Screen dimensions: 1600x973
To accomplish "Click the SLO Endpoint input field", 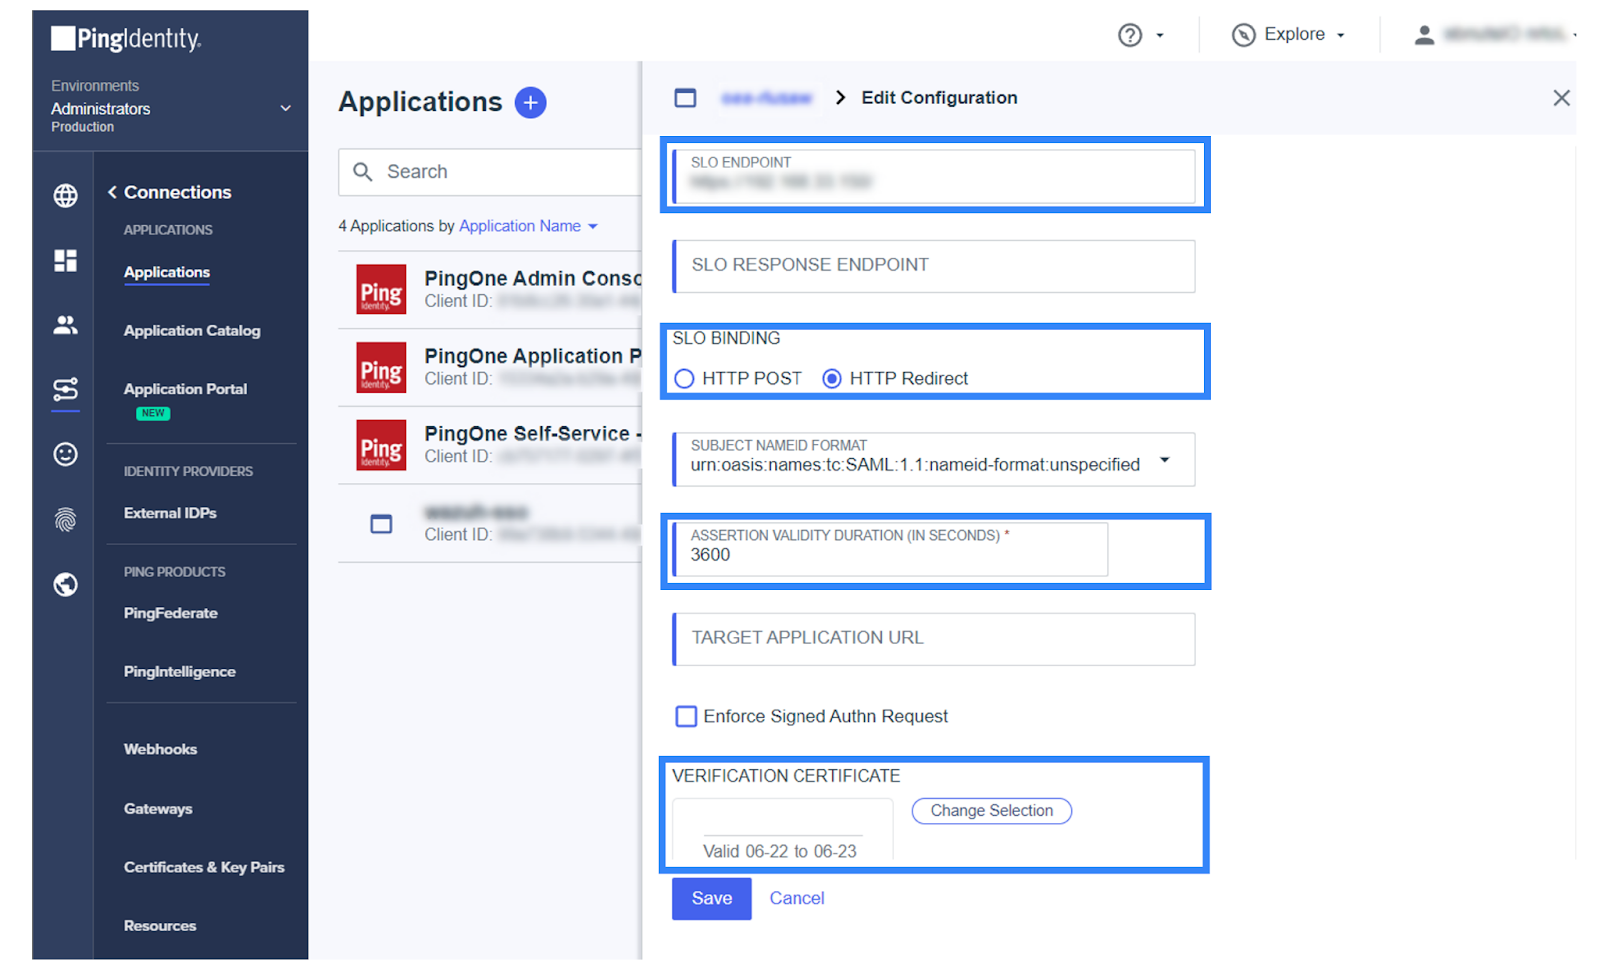I will [x=934, y=175].
